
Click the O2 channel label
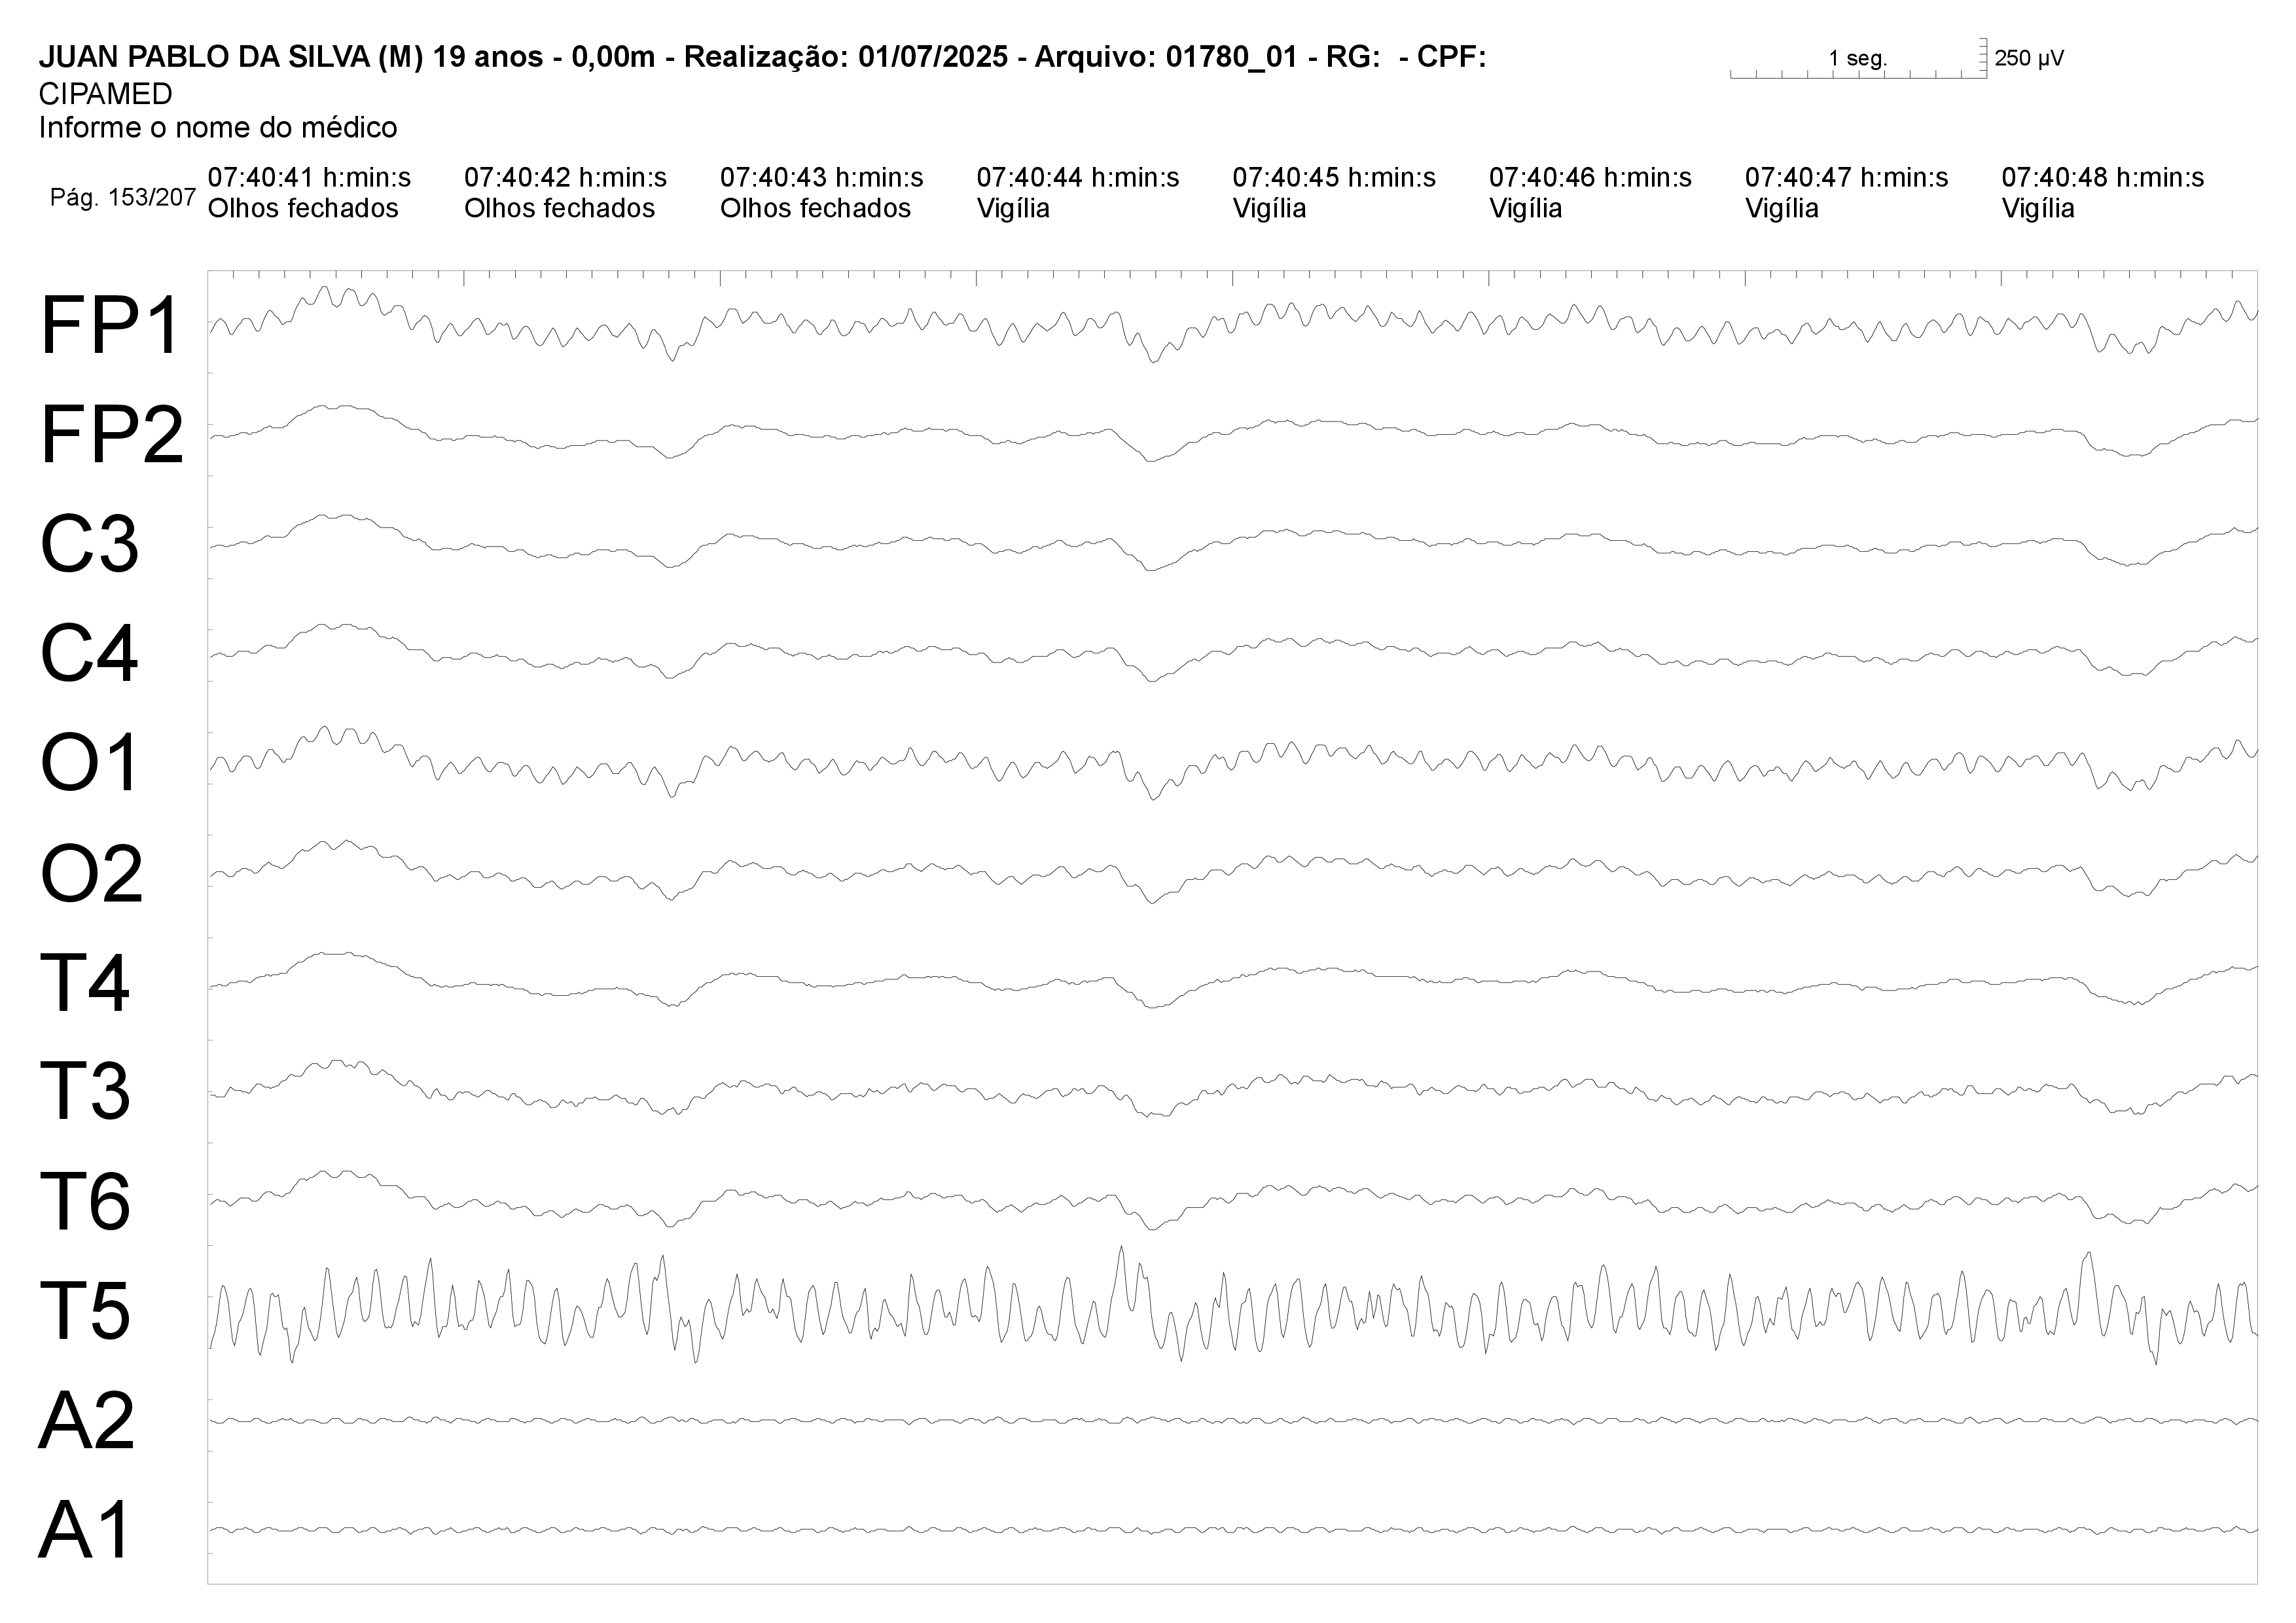tap(92, 873)
